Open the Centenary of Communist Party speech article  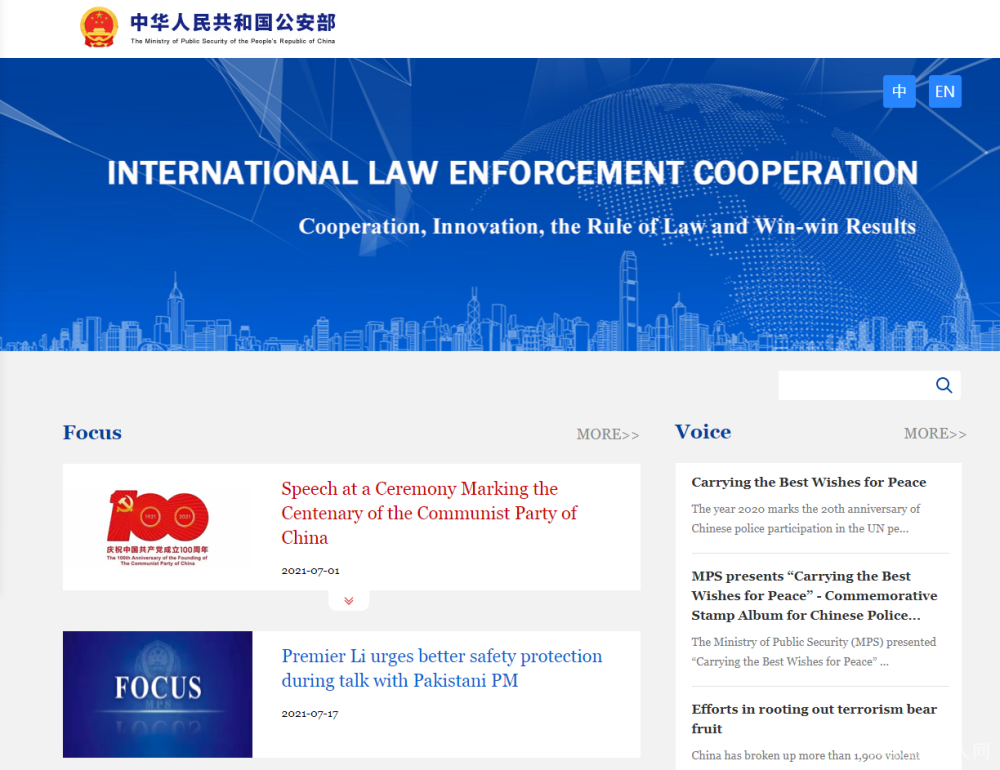click(x=428, y=513)
